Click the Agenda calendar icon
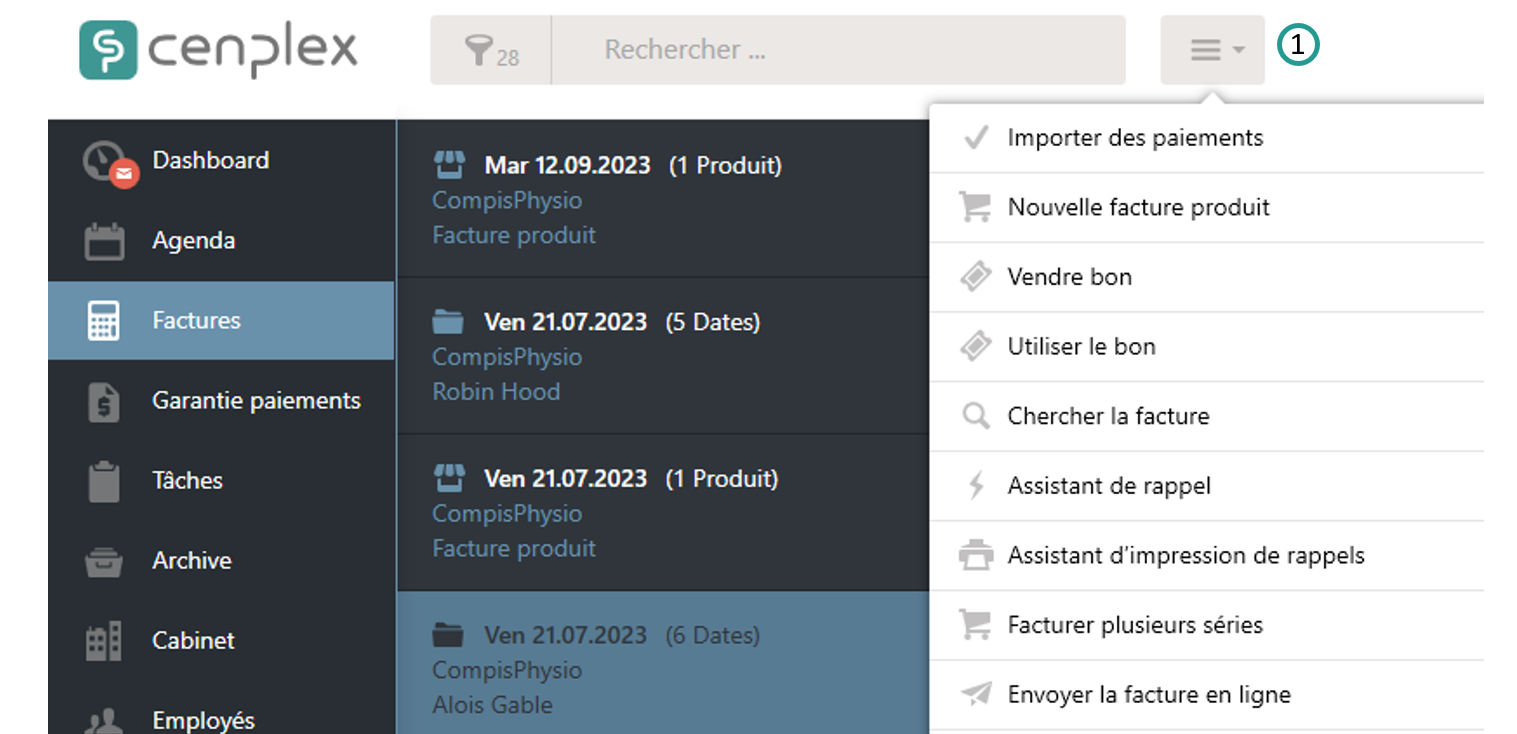The image size is (1517, 734). click(104, 242)
